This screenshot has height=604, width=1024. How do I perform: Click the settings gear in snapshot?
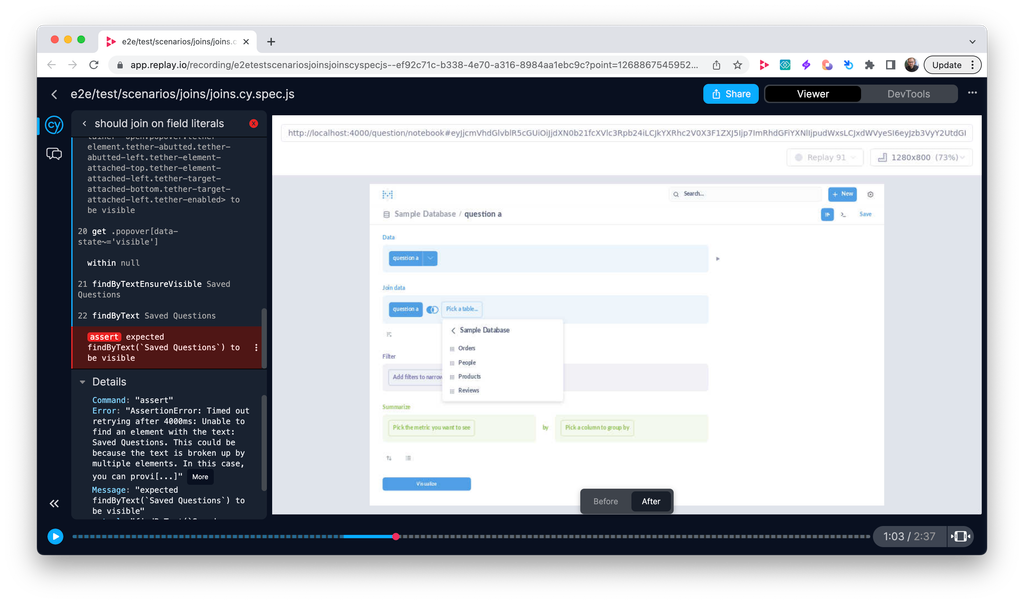coord(870,194)
